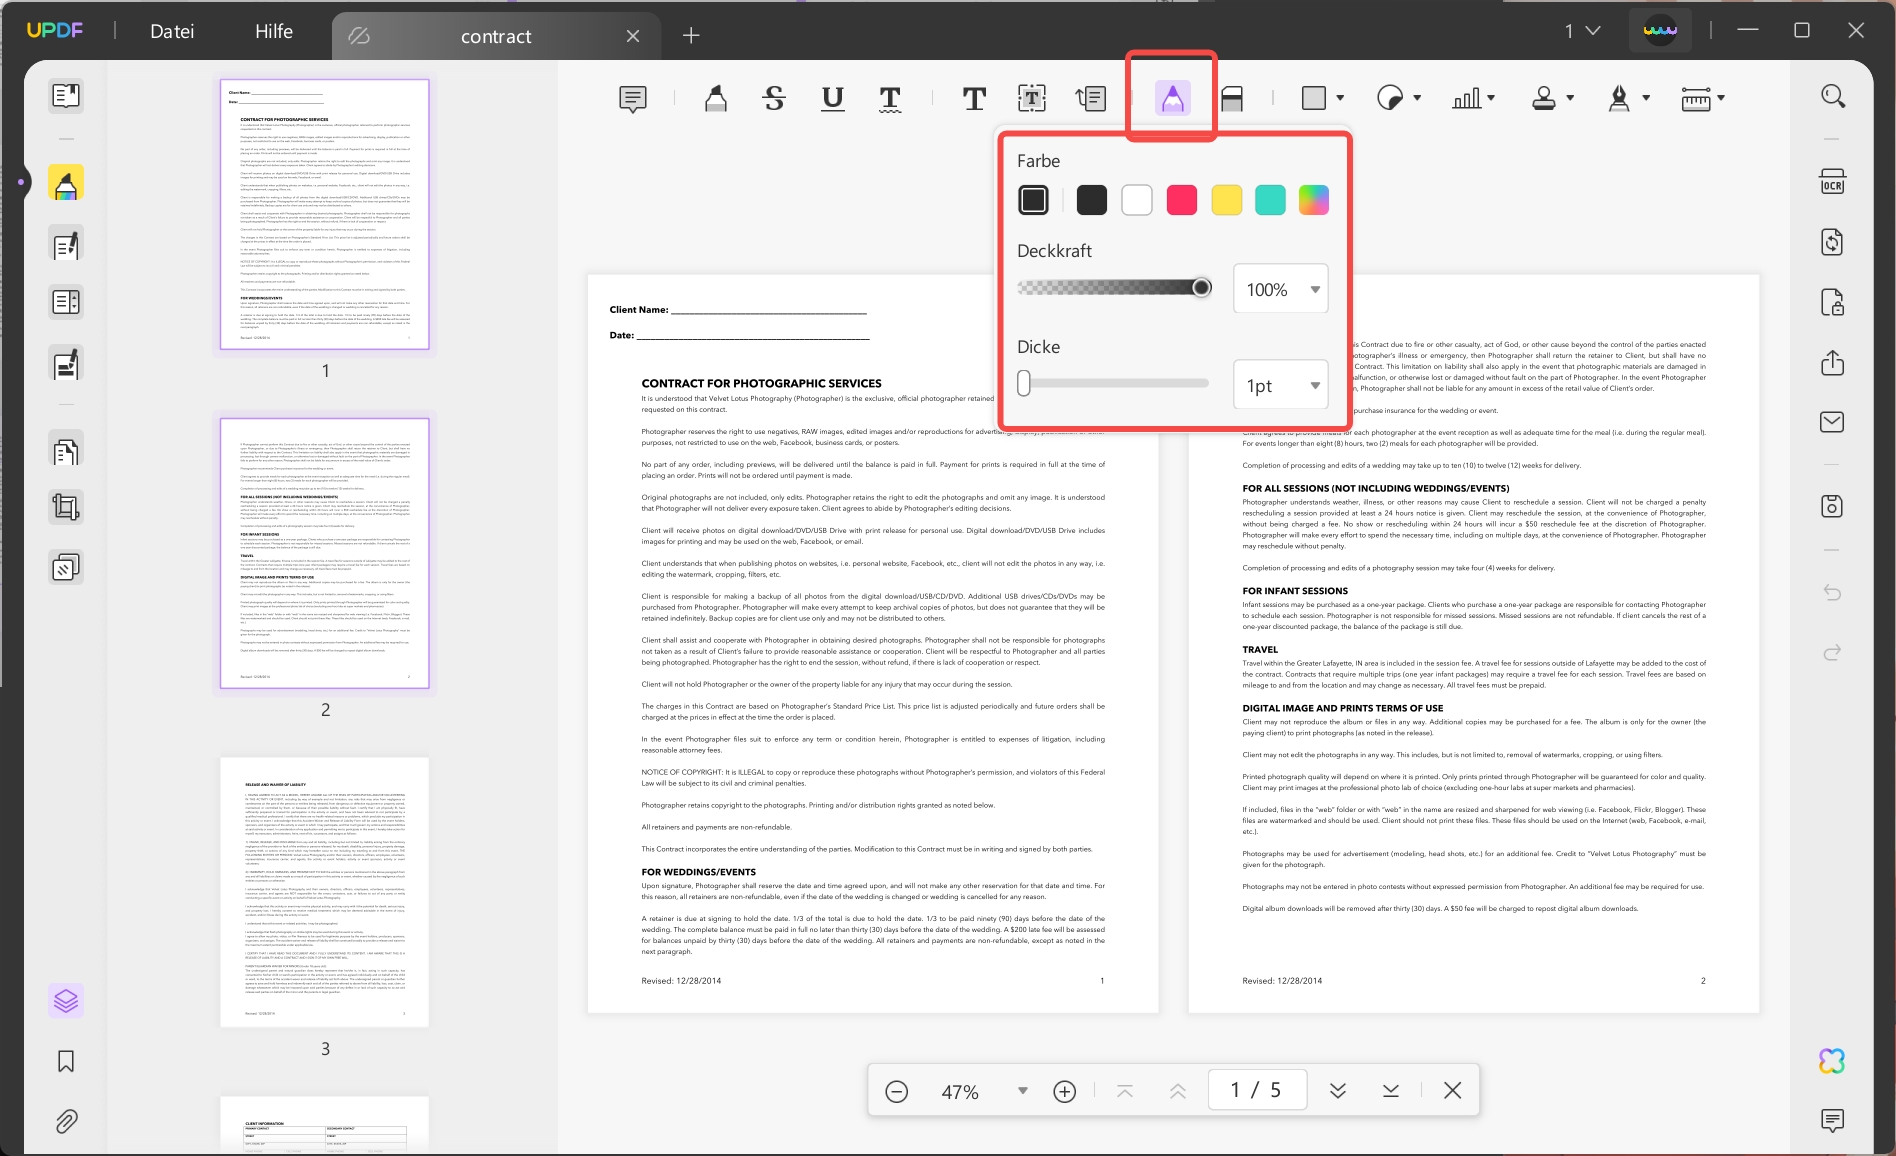Open the crop pages tool
1896x1156 pixels.
coord(66,508)
